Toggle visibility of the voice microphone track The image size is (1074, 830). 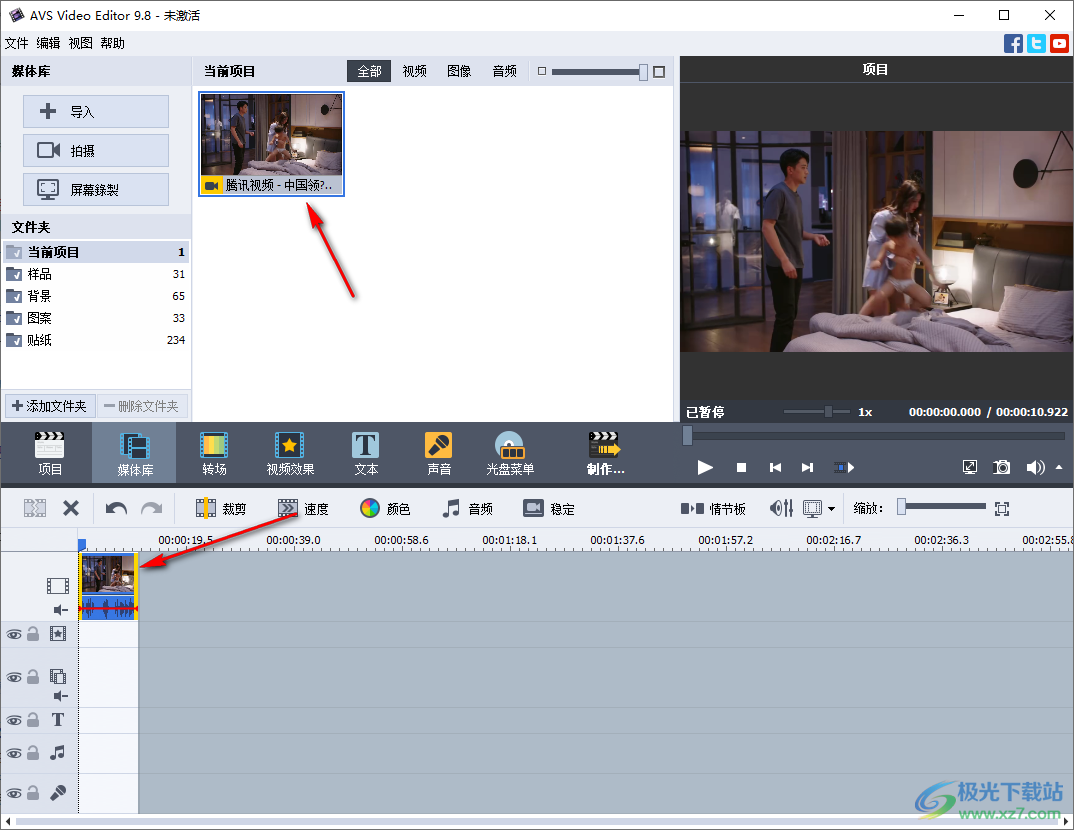(14, 793)
